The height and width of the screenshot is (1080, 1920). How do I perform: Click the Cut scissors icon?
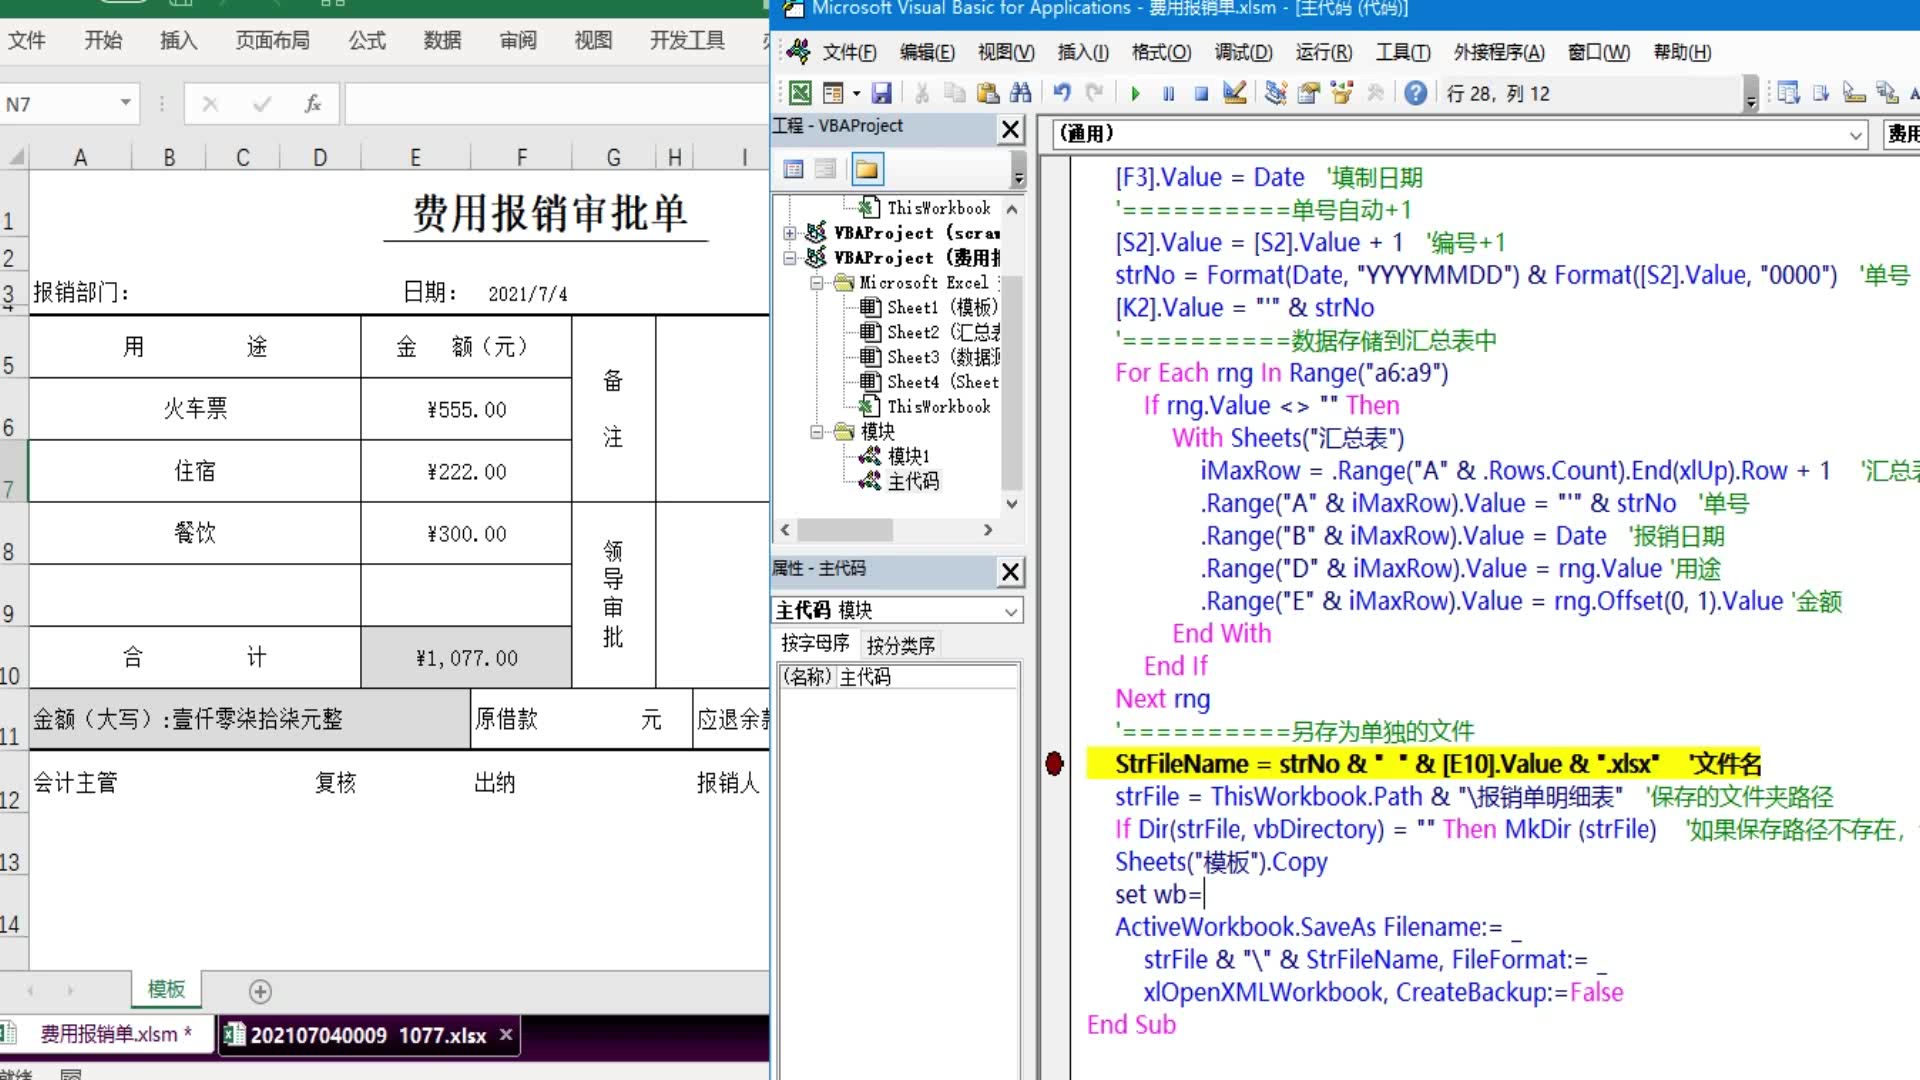[x=922, y=93]
